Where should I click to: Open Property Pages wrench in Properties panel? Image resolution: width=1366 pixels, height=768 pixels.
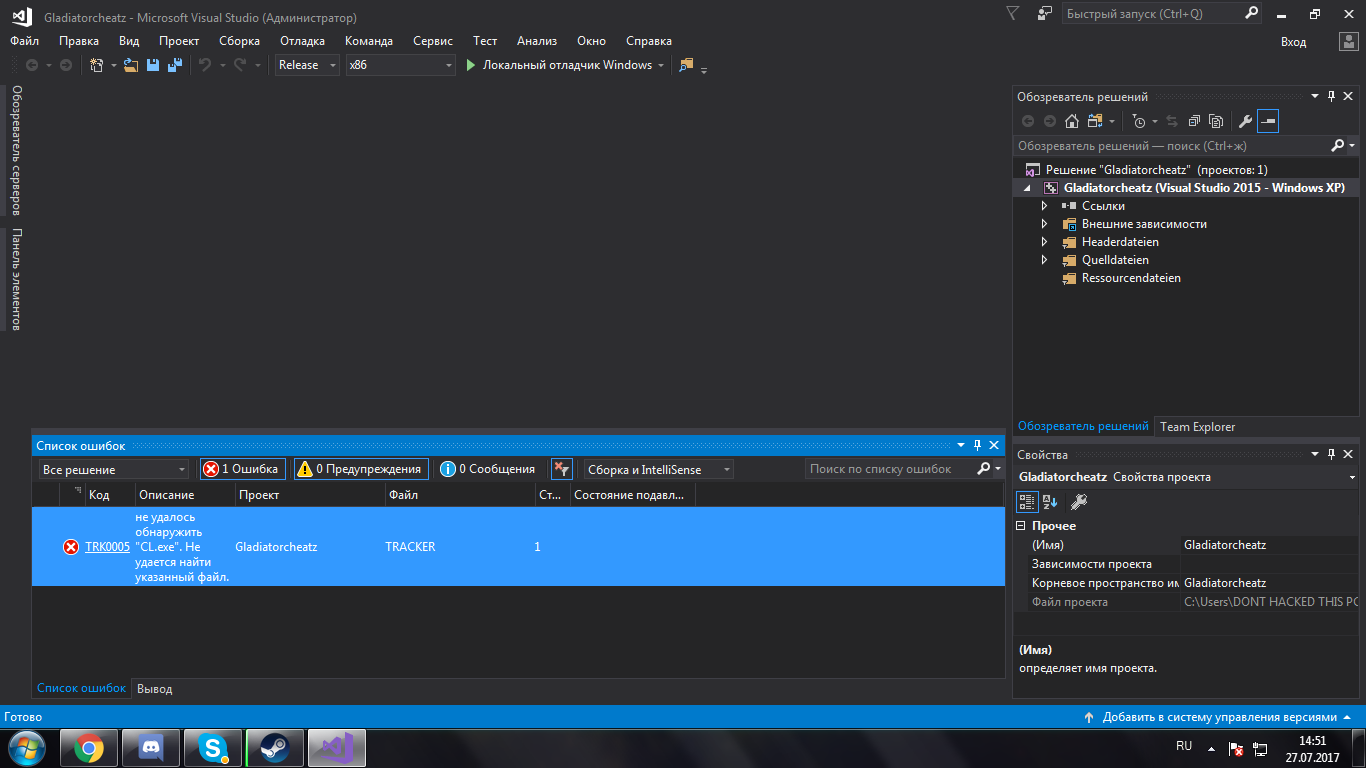click(1079, 502)
